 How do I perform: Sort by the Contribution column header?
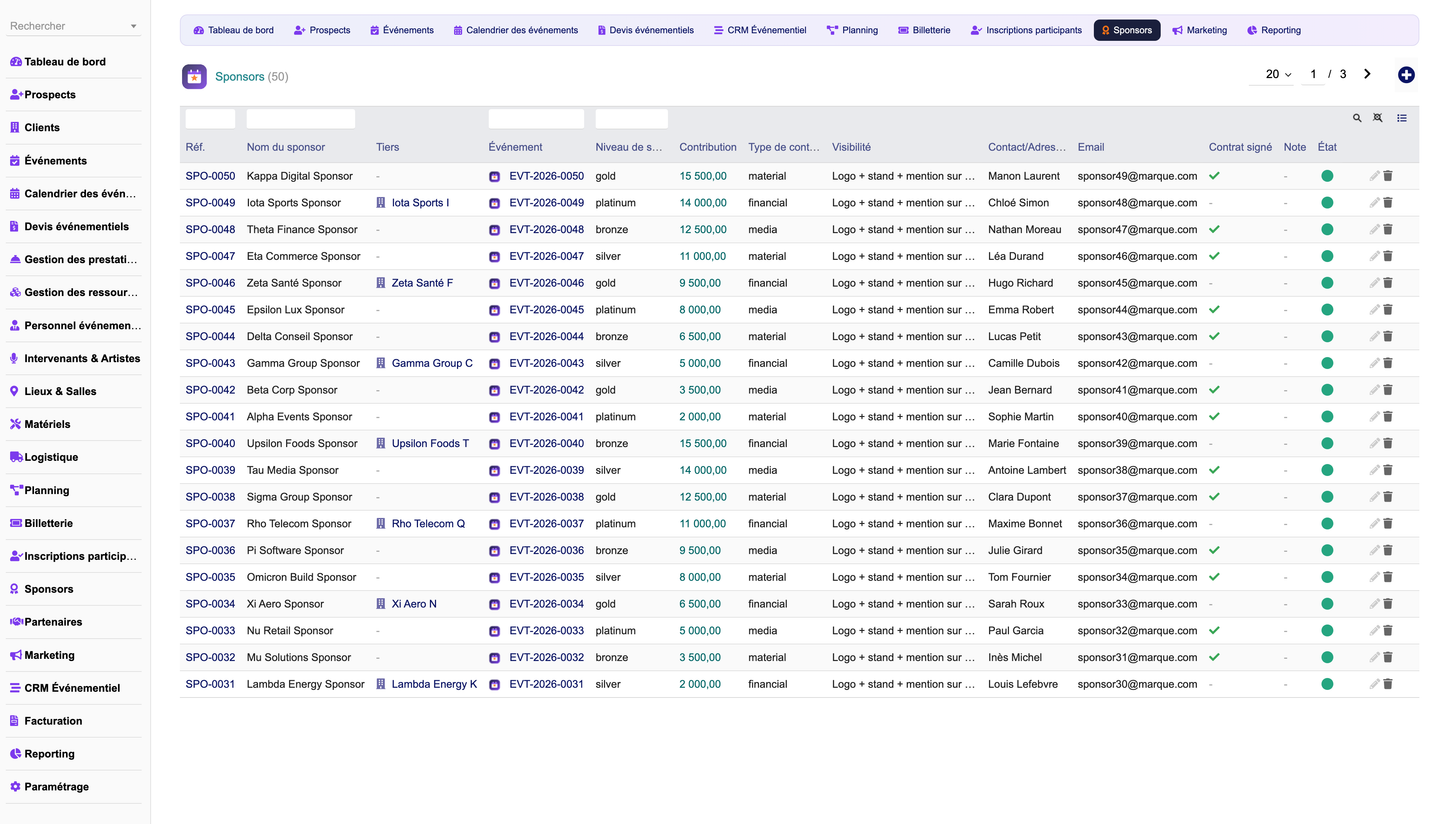(708, 147)
